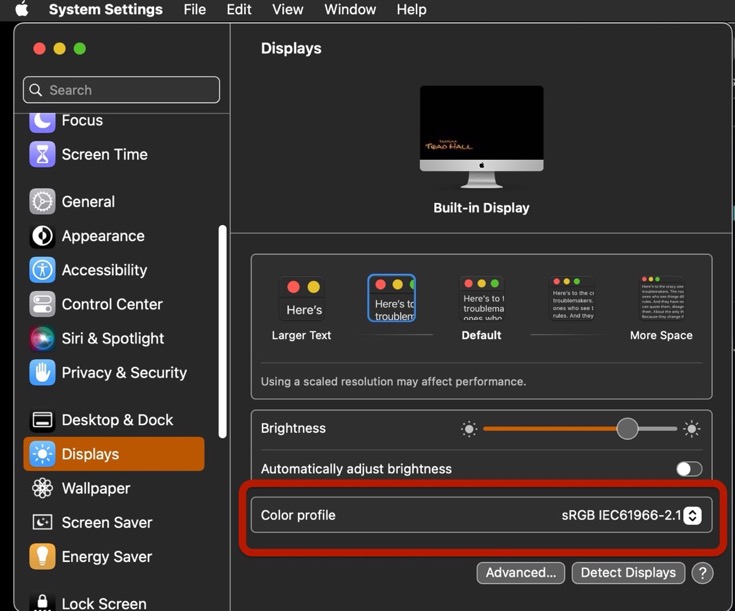
Task: Select the More Space resolution thumbnail
Action: (662, 298)
